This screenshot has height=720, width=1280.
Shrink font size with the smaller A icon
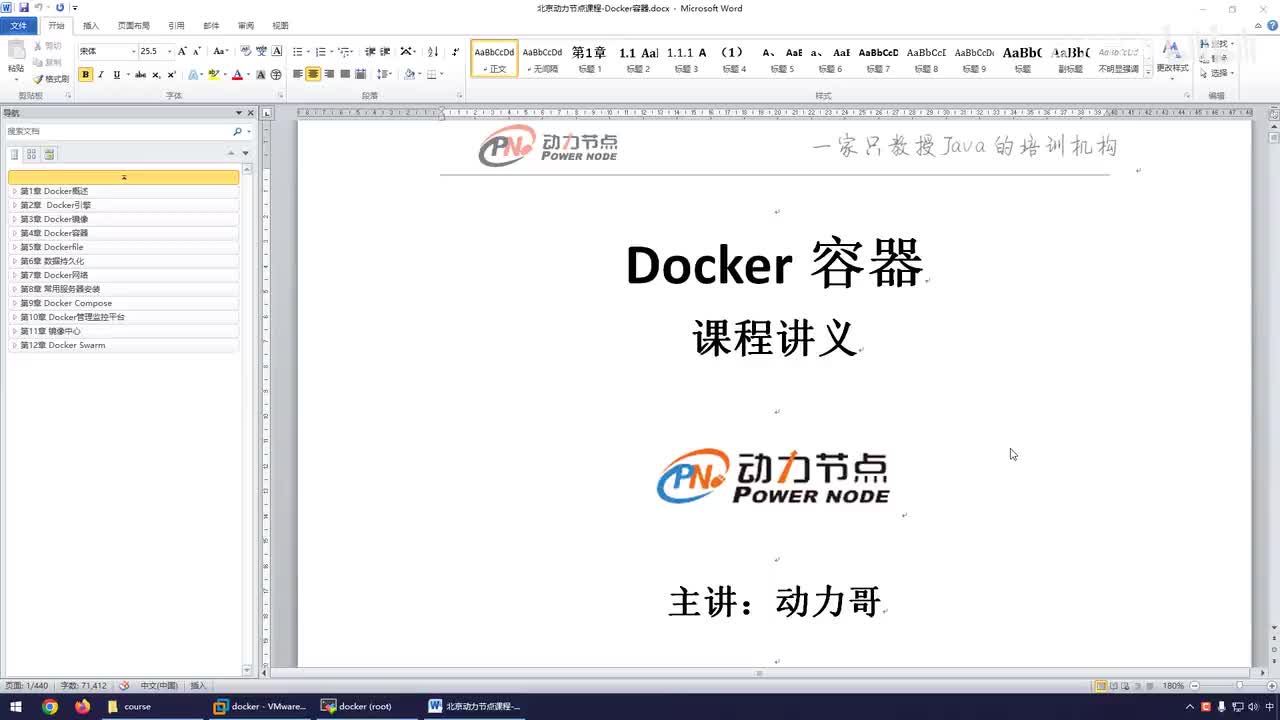pos(197,51)
